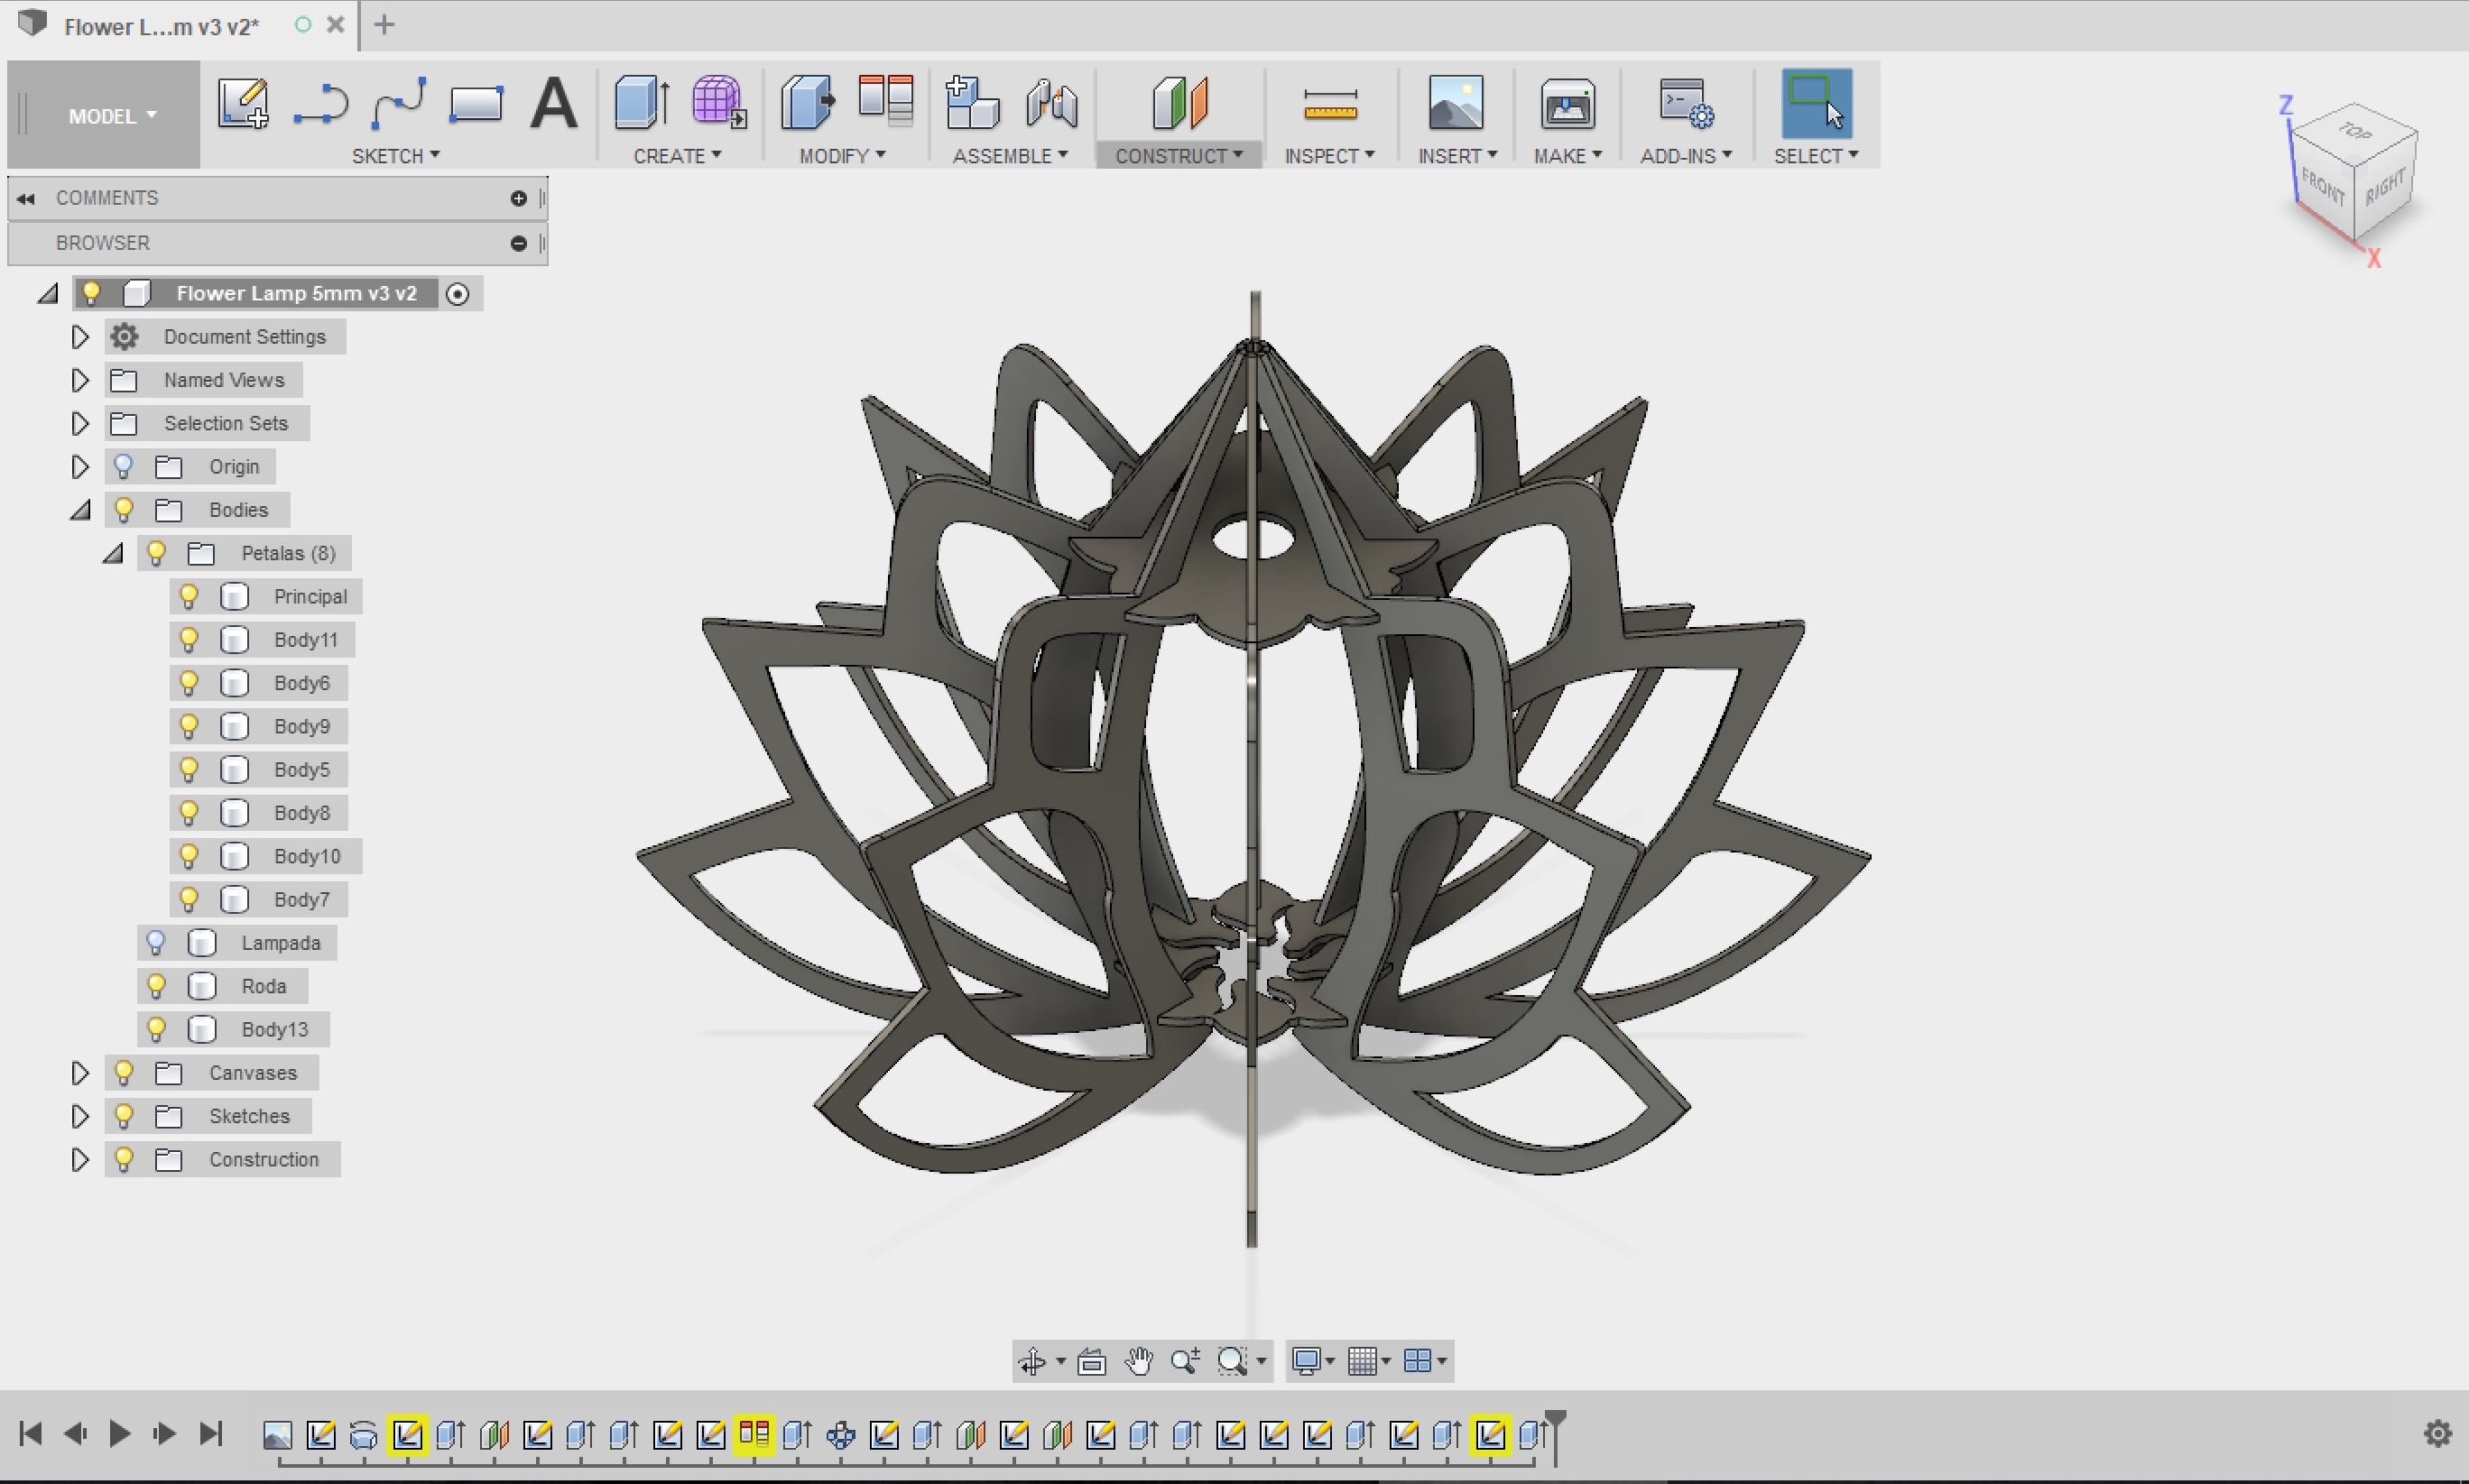Click the 3D Print make icon
Screen dimensions: 2469x1484
(x=1567, y=104)
